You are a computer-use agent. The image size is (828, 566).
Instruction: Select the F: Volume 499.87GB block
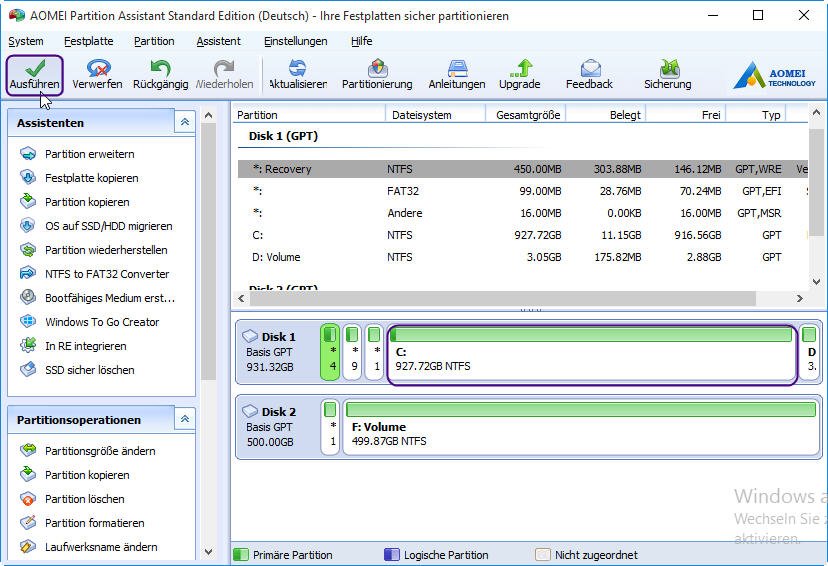[581, 427]
